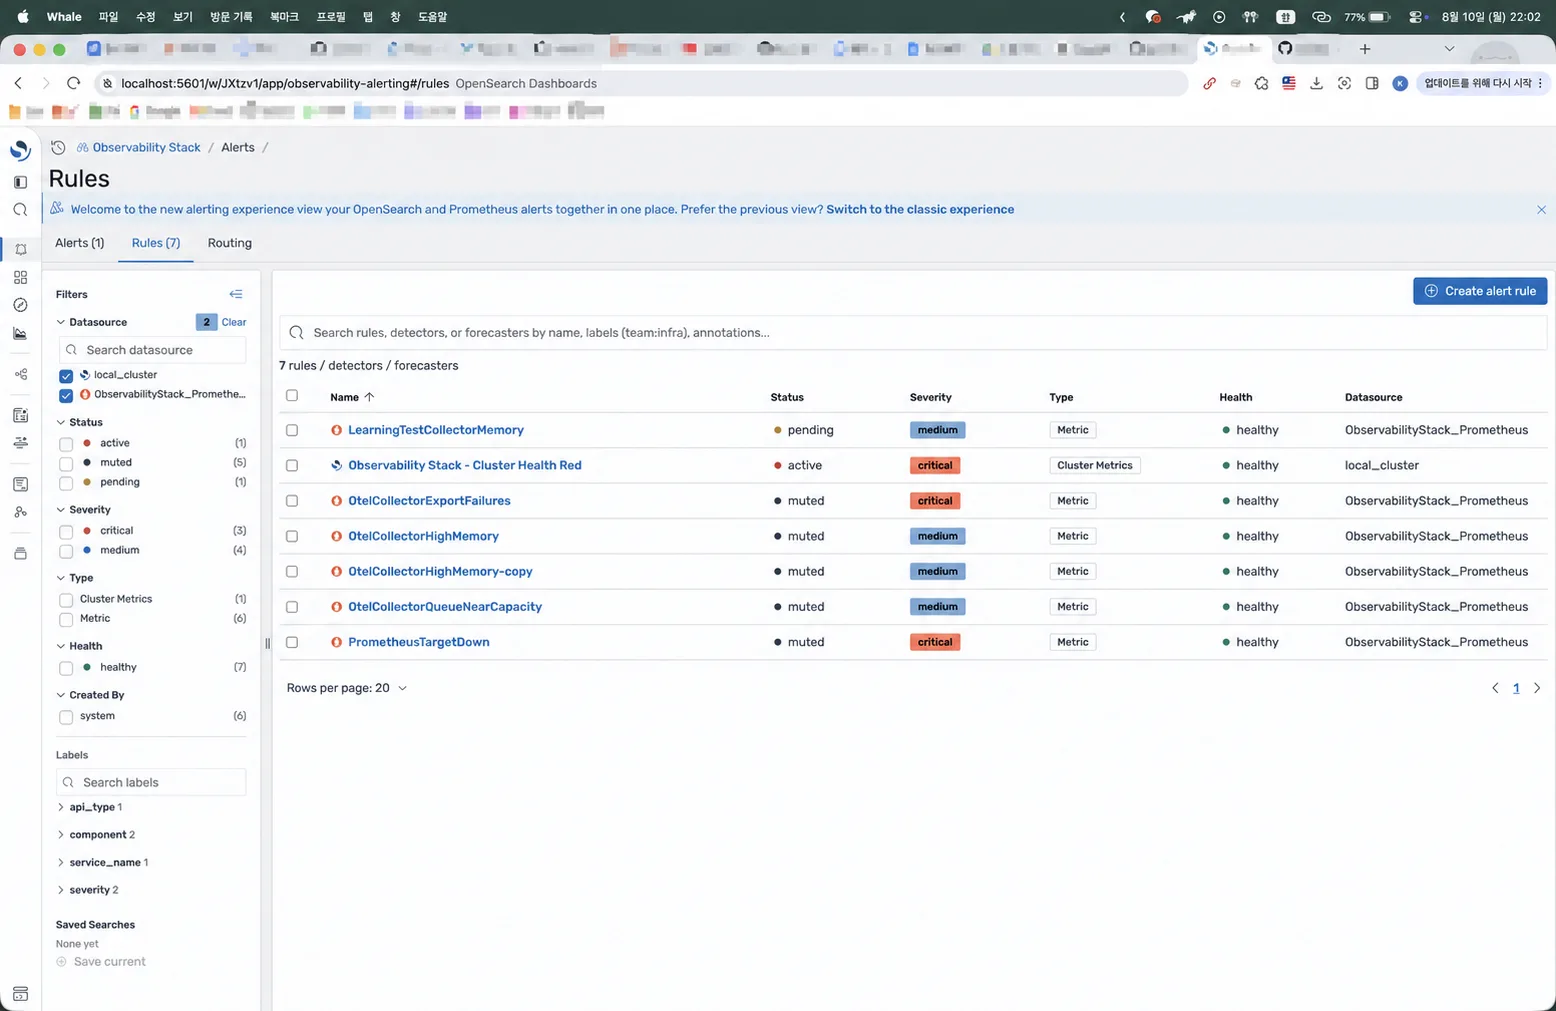This screenshot has height=1011, width=1556.
Task: Focus the Search datasource field
Action: [151, 350]
